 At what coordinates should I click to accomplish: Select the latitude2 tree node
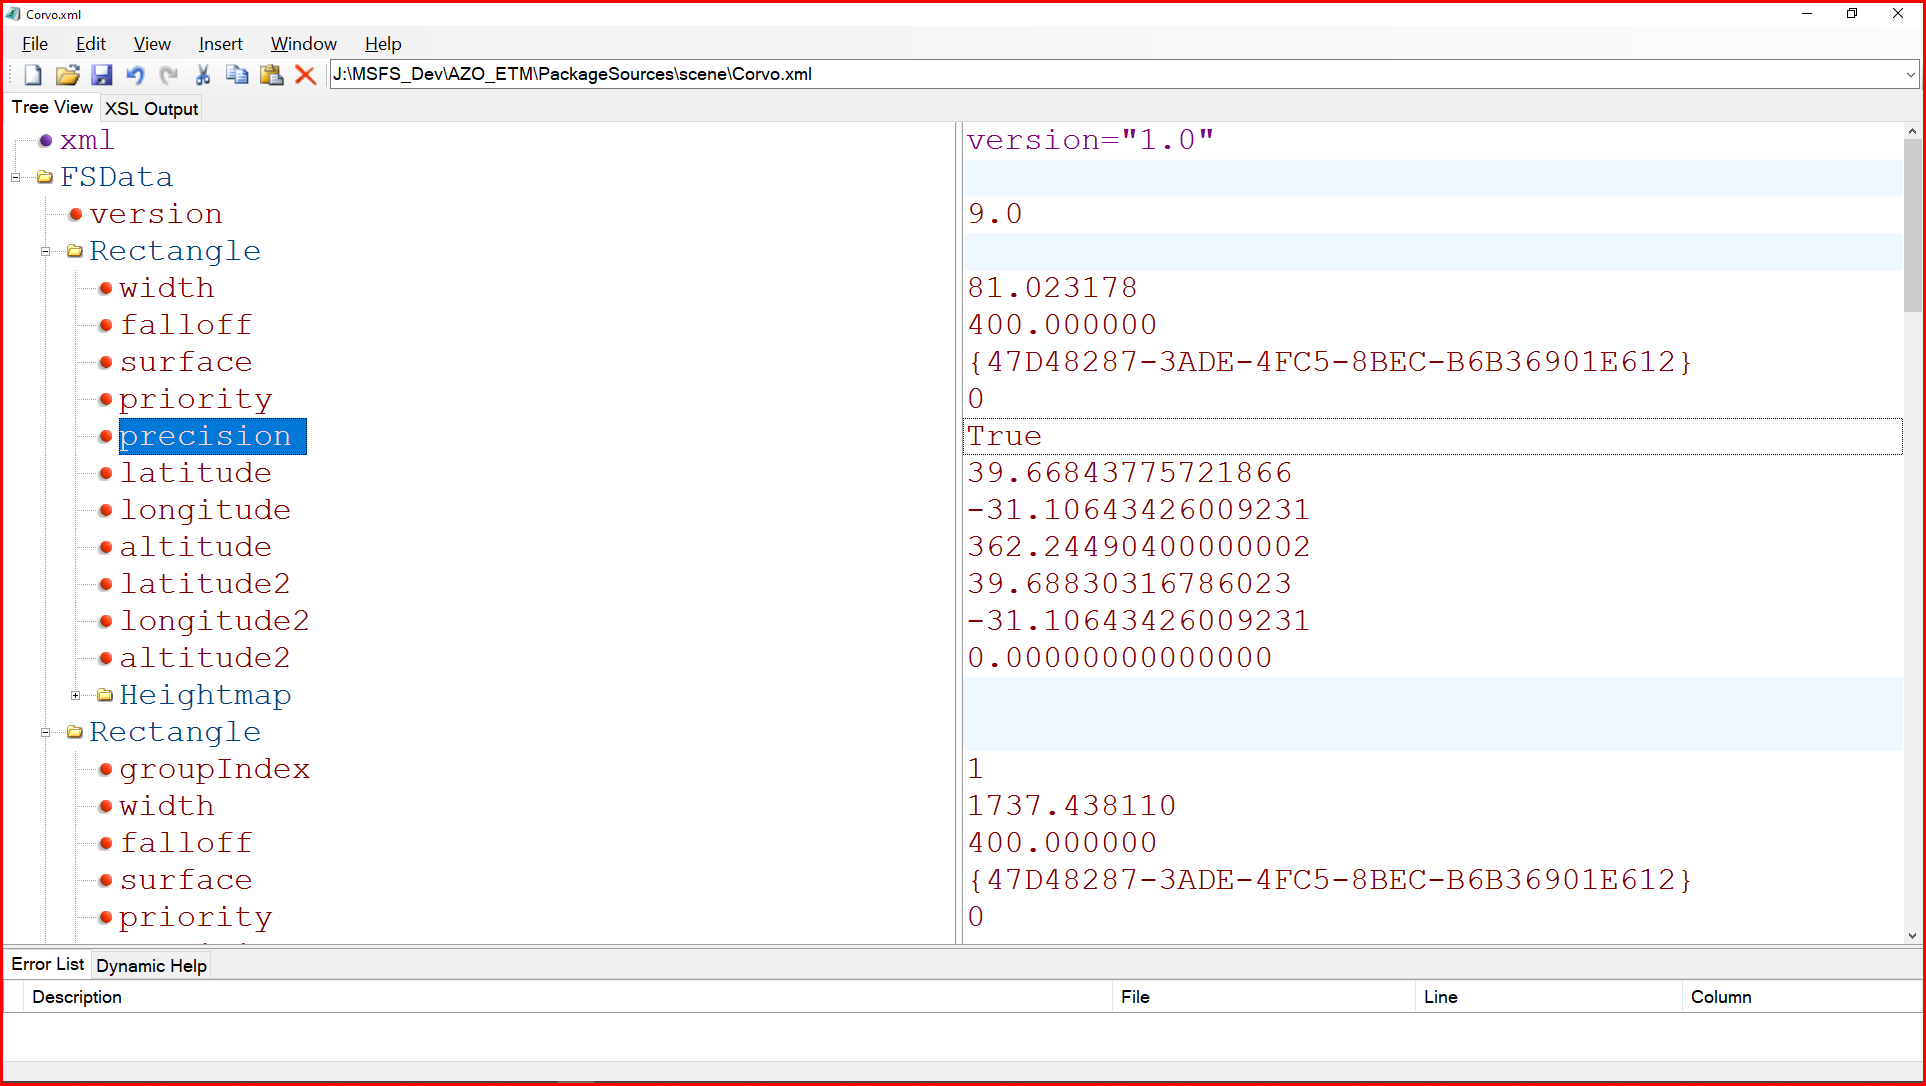pyautogui.click(x=205, y=584)
